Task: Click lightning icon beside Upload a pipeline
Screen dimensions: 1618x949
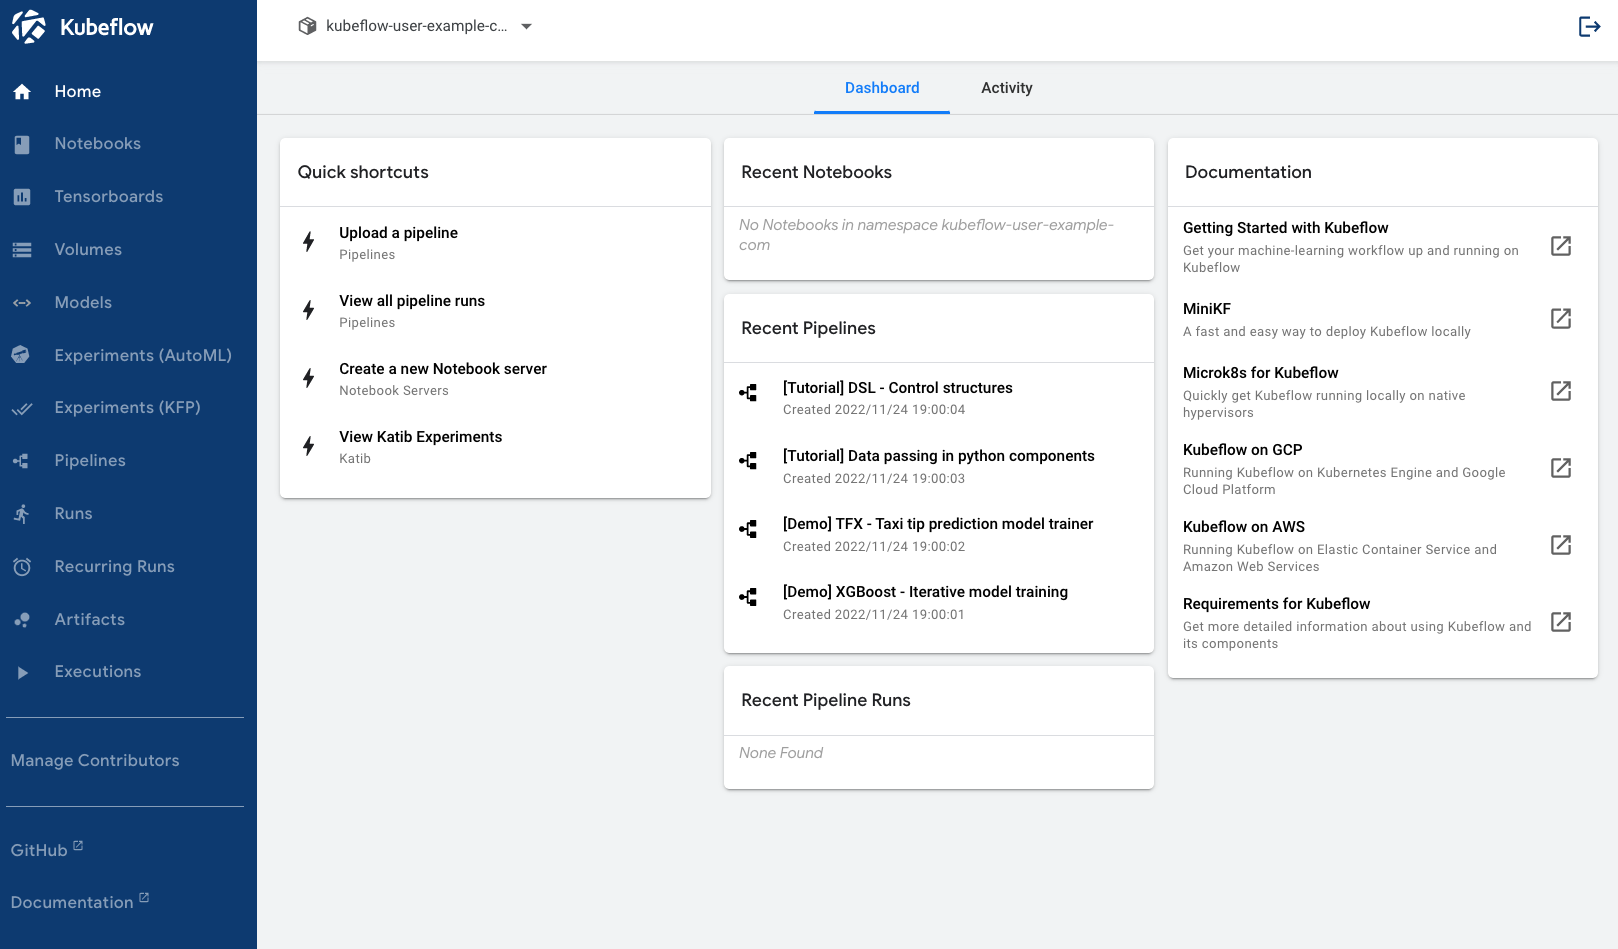Action: 309,242
